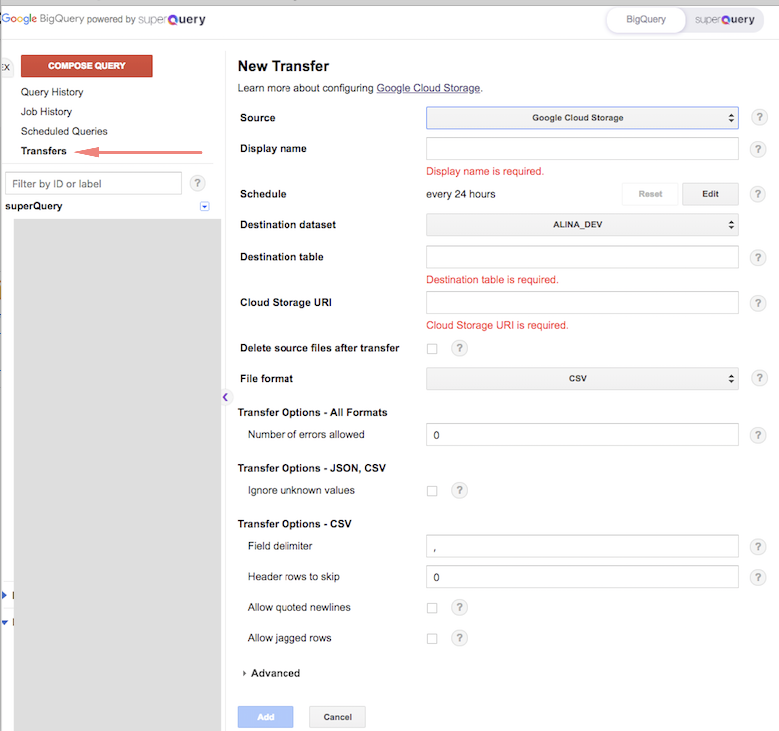Open Transfers in the left sidebar
Image resolution: width=779 pixels, height=731 pixels.
44,151
